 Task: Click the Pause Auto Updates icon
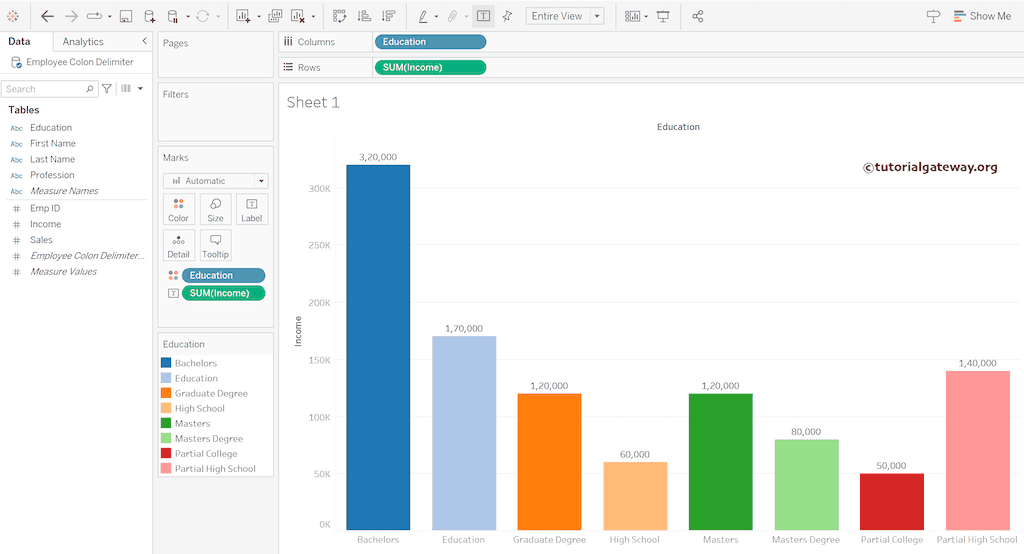(173, 16)
